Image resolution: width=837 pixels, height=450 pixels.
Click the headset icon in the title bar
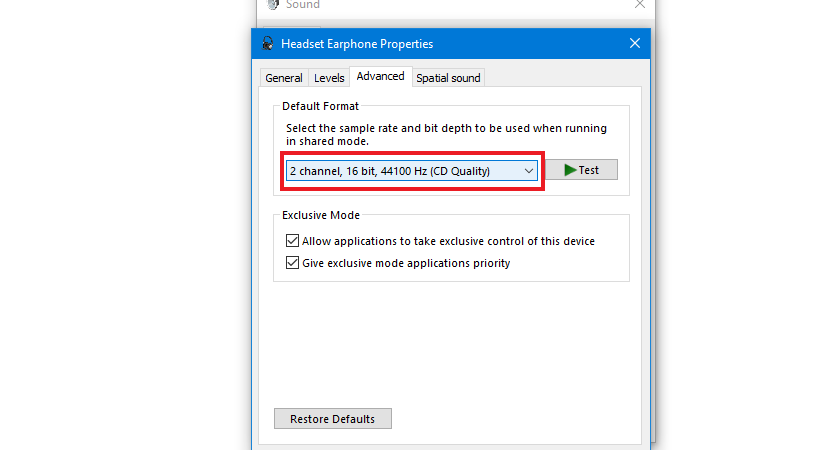pyautogui.click(x=268, y=43)
